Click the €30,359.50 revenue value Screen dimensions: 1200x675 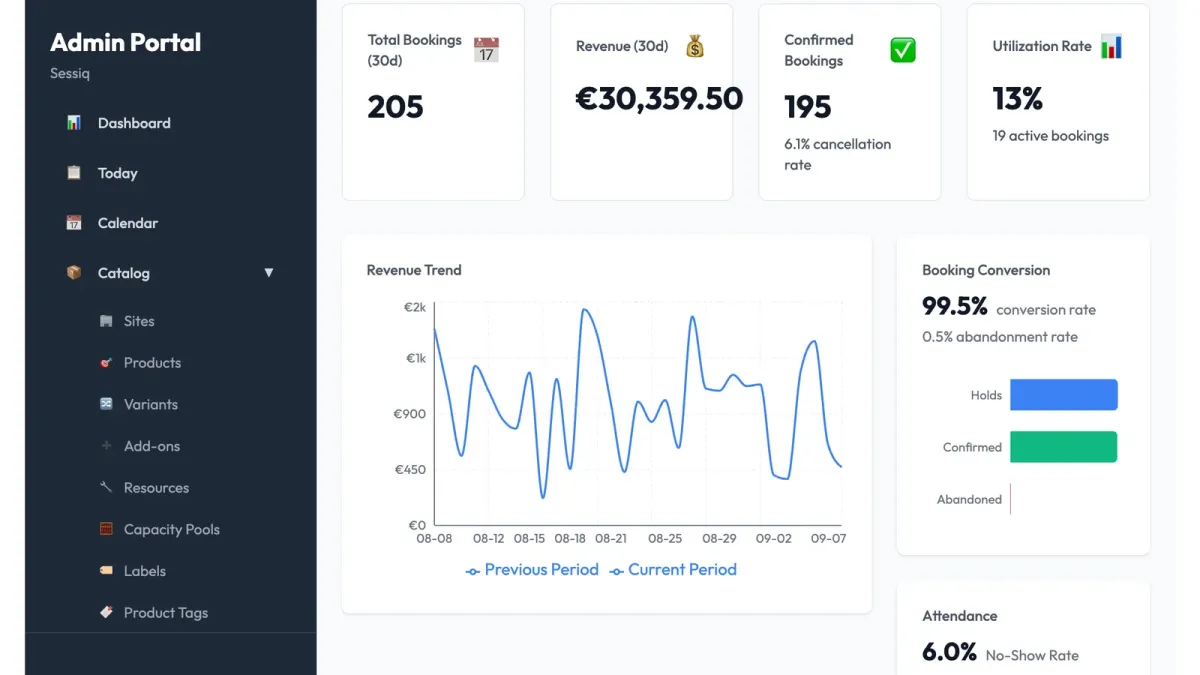pyautogui.click(x=660, y=98)
